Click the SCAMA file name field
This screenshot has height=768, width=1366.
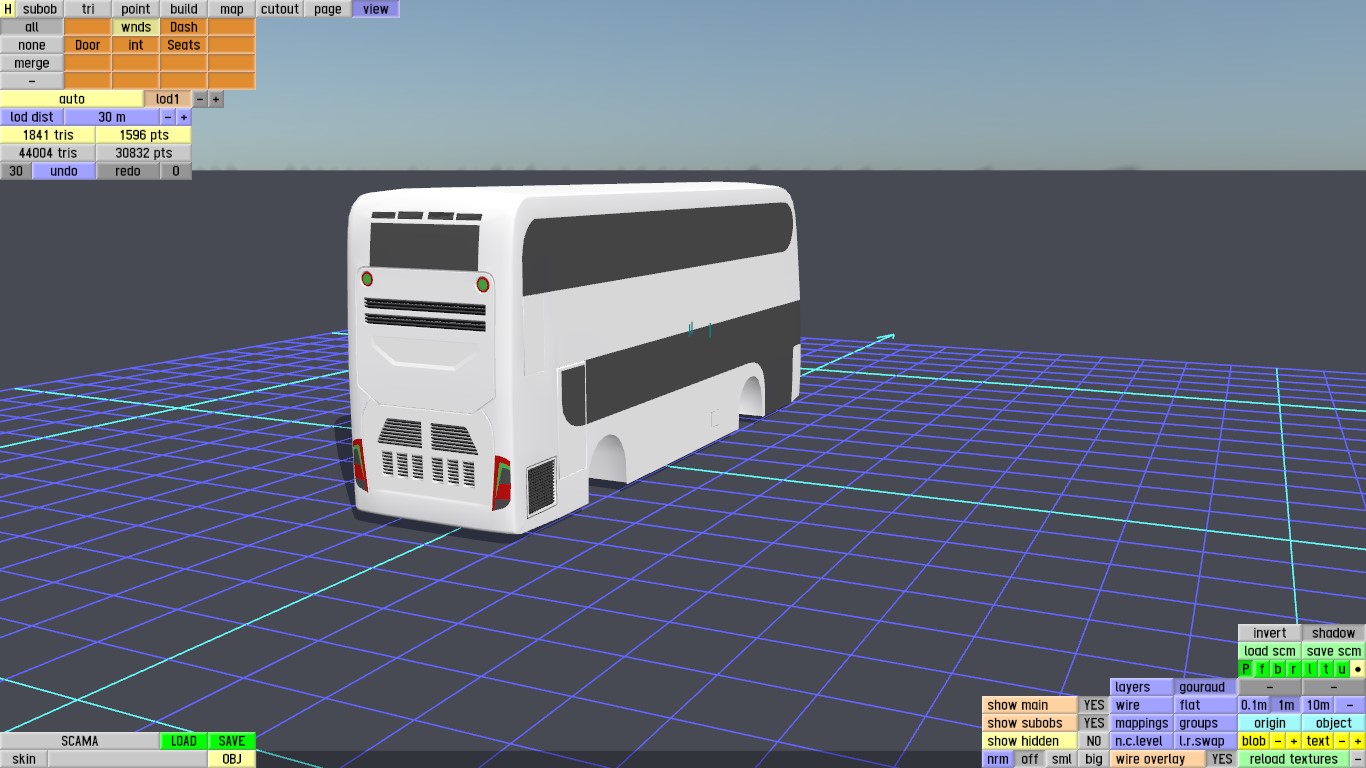click(80, 741)
